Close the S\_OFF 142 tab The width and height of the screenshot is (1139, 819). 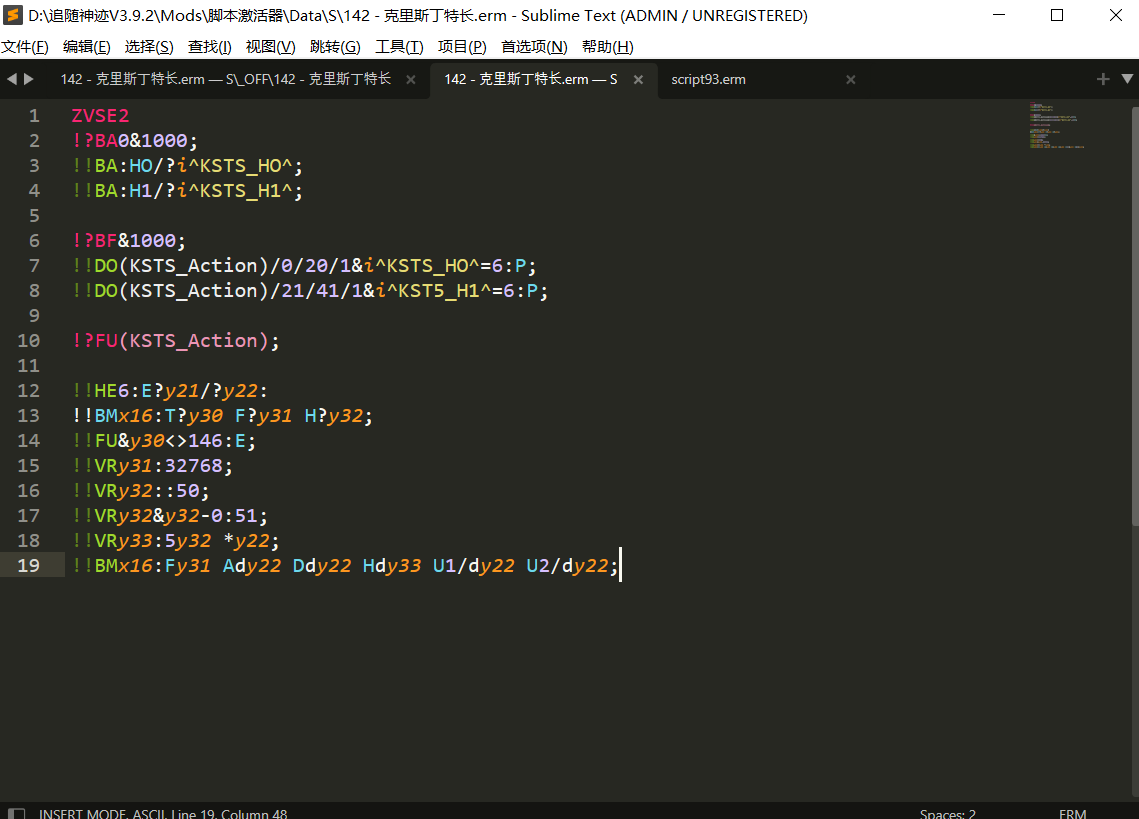[x=410, y=79]
